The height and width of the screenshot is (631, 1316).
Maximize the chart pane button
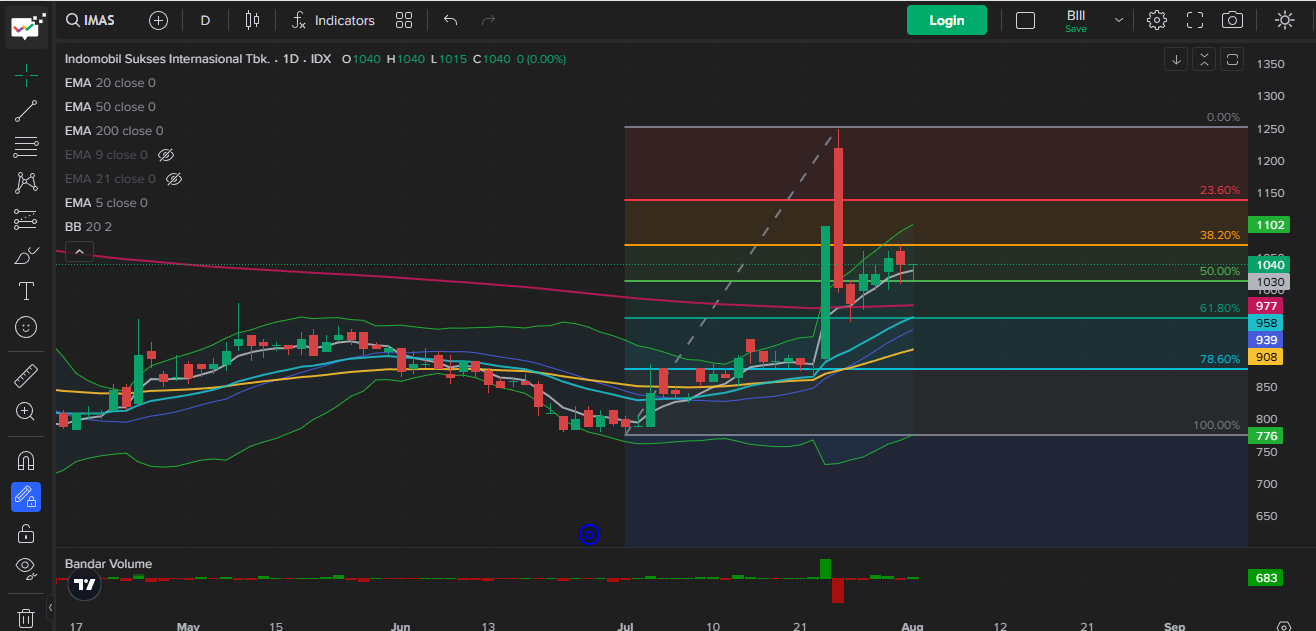pos(1233,60)
